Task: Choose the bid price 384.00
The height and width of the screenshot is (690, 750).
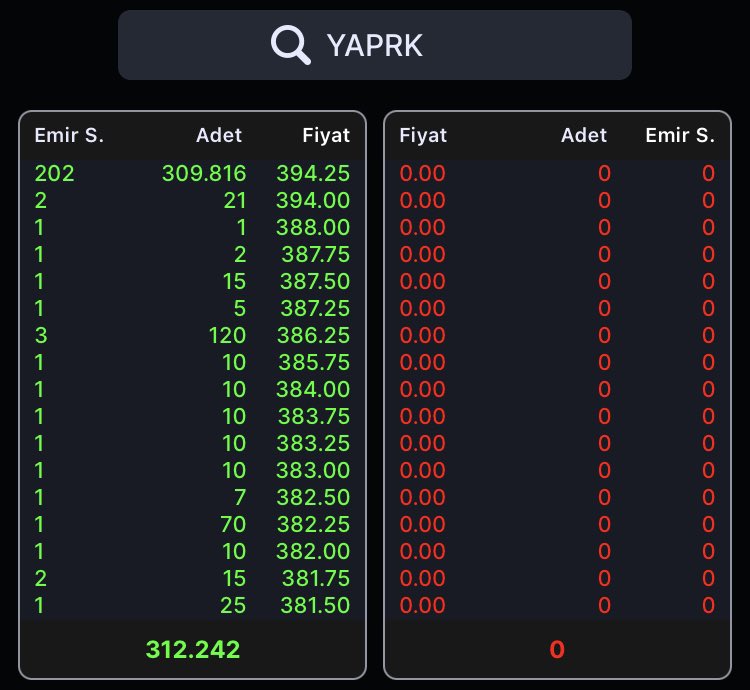Action: [313, 389]
